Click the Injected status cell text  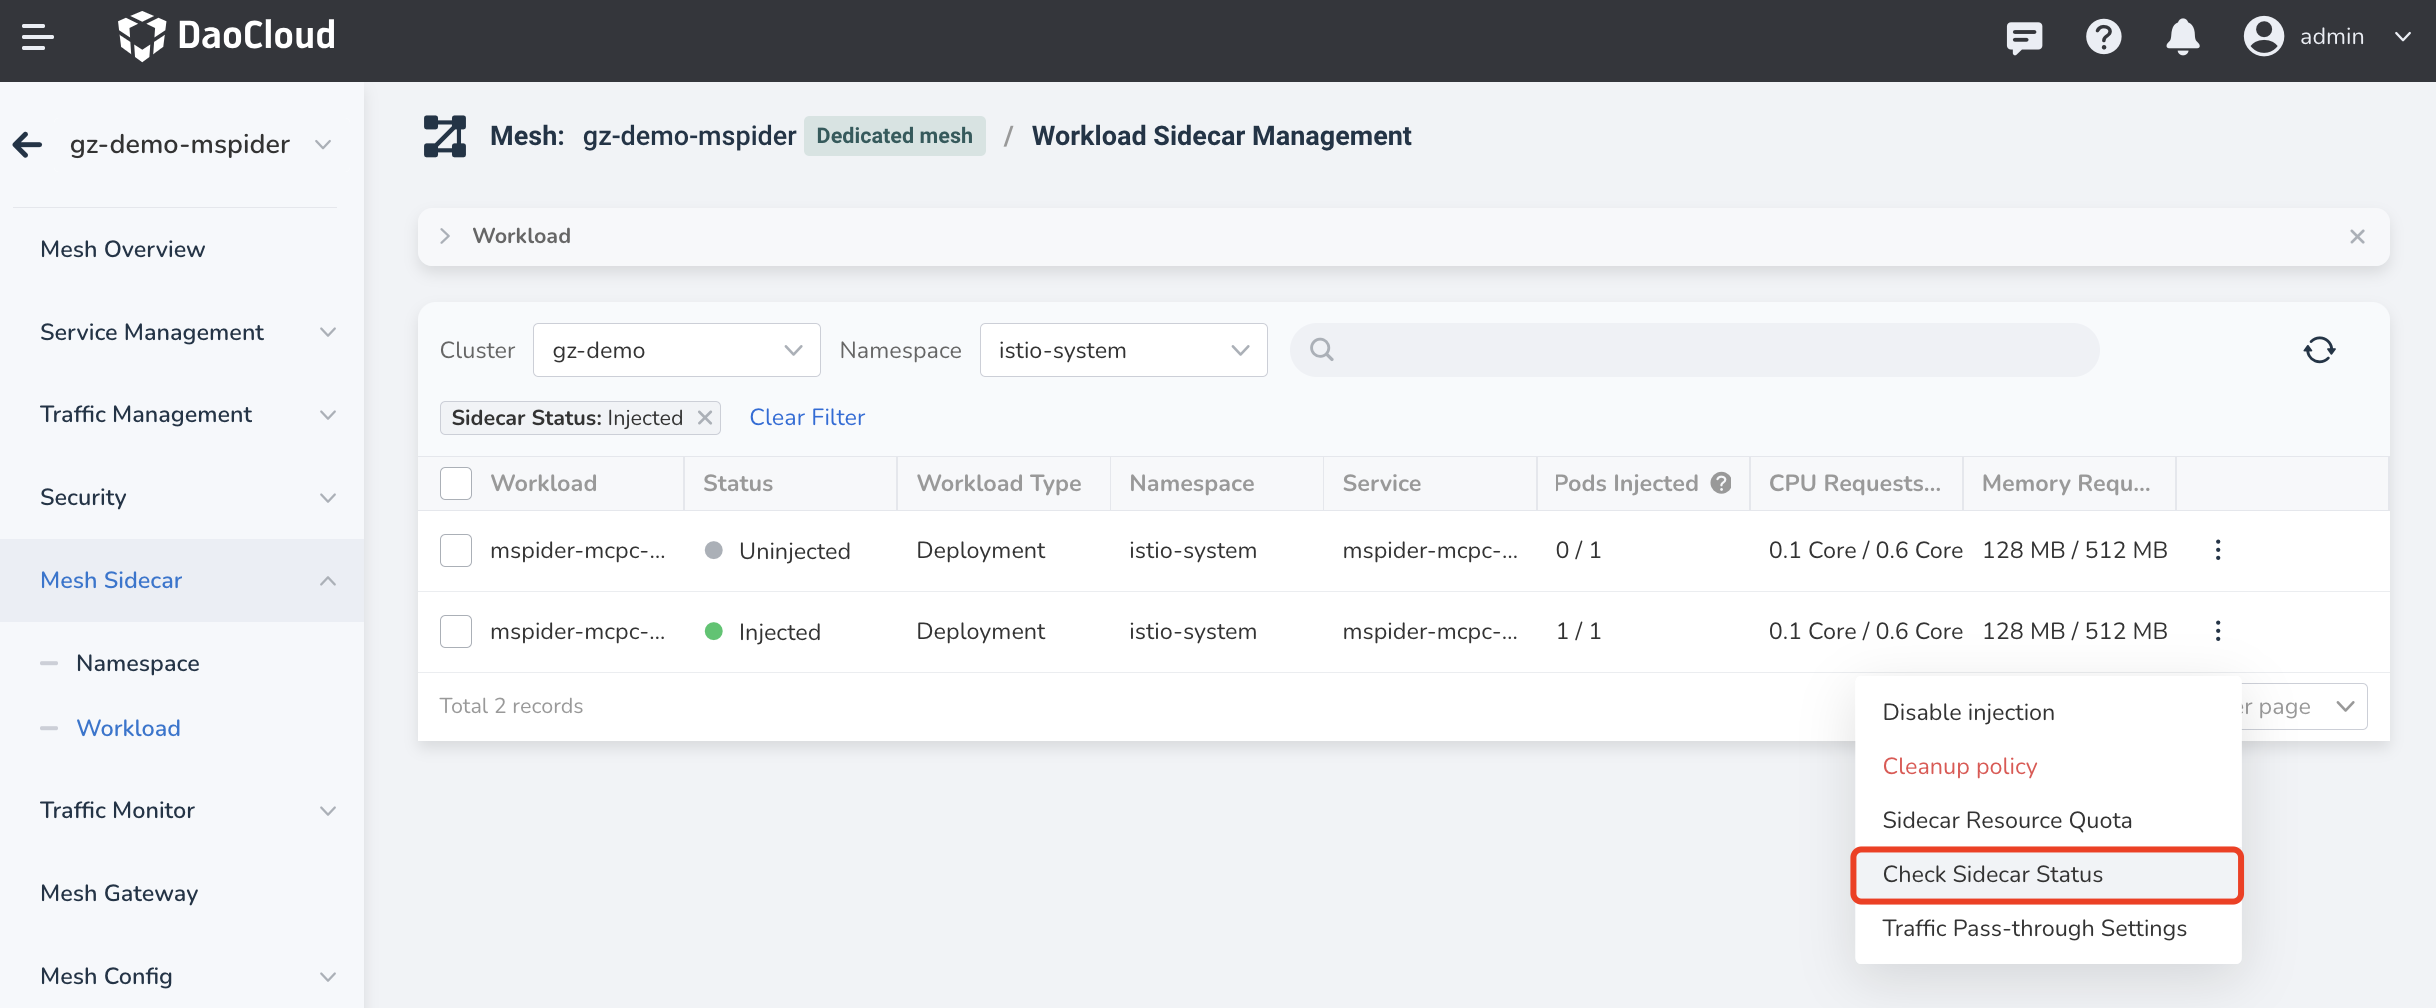click(x=779, y=632)
